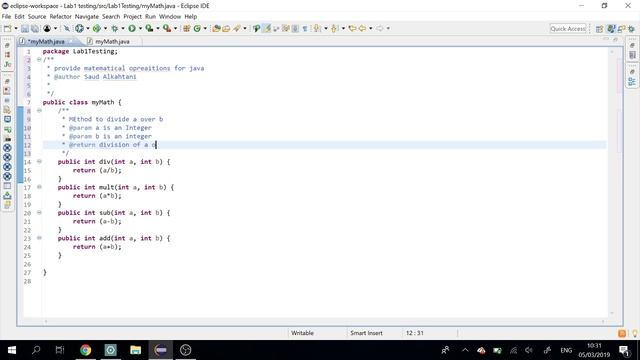Click the Smart Insert status text

(x=366, y=333)
